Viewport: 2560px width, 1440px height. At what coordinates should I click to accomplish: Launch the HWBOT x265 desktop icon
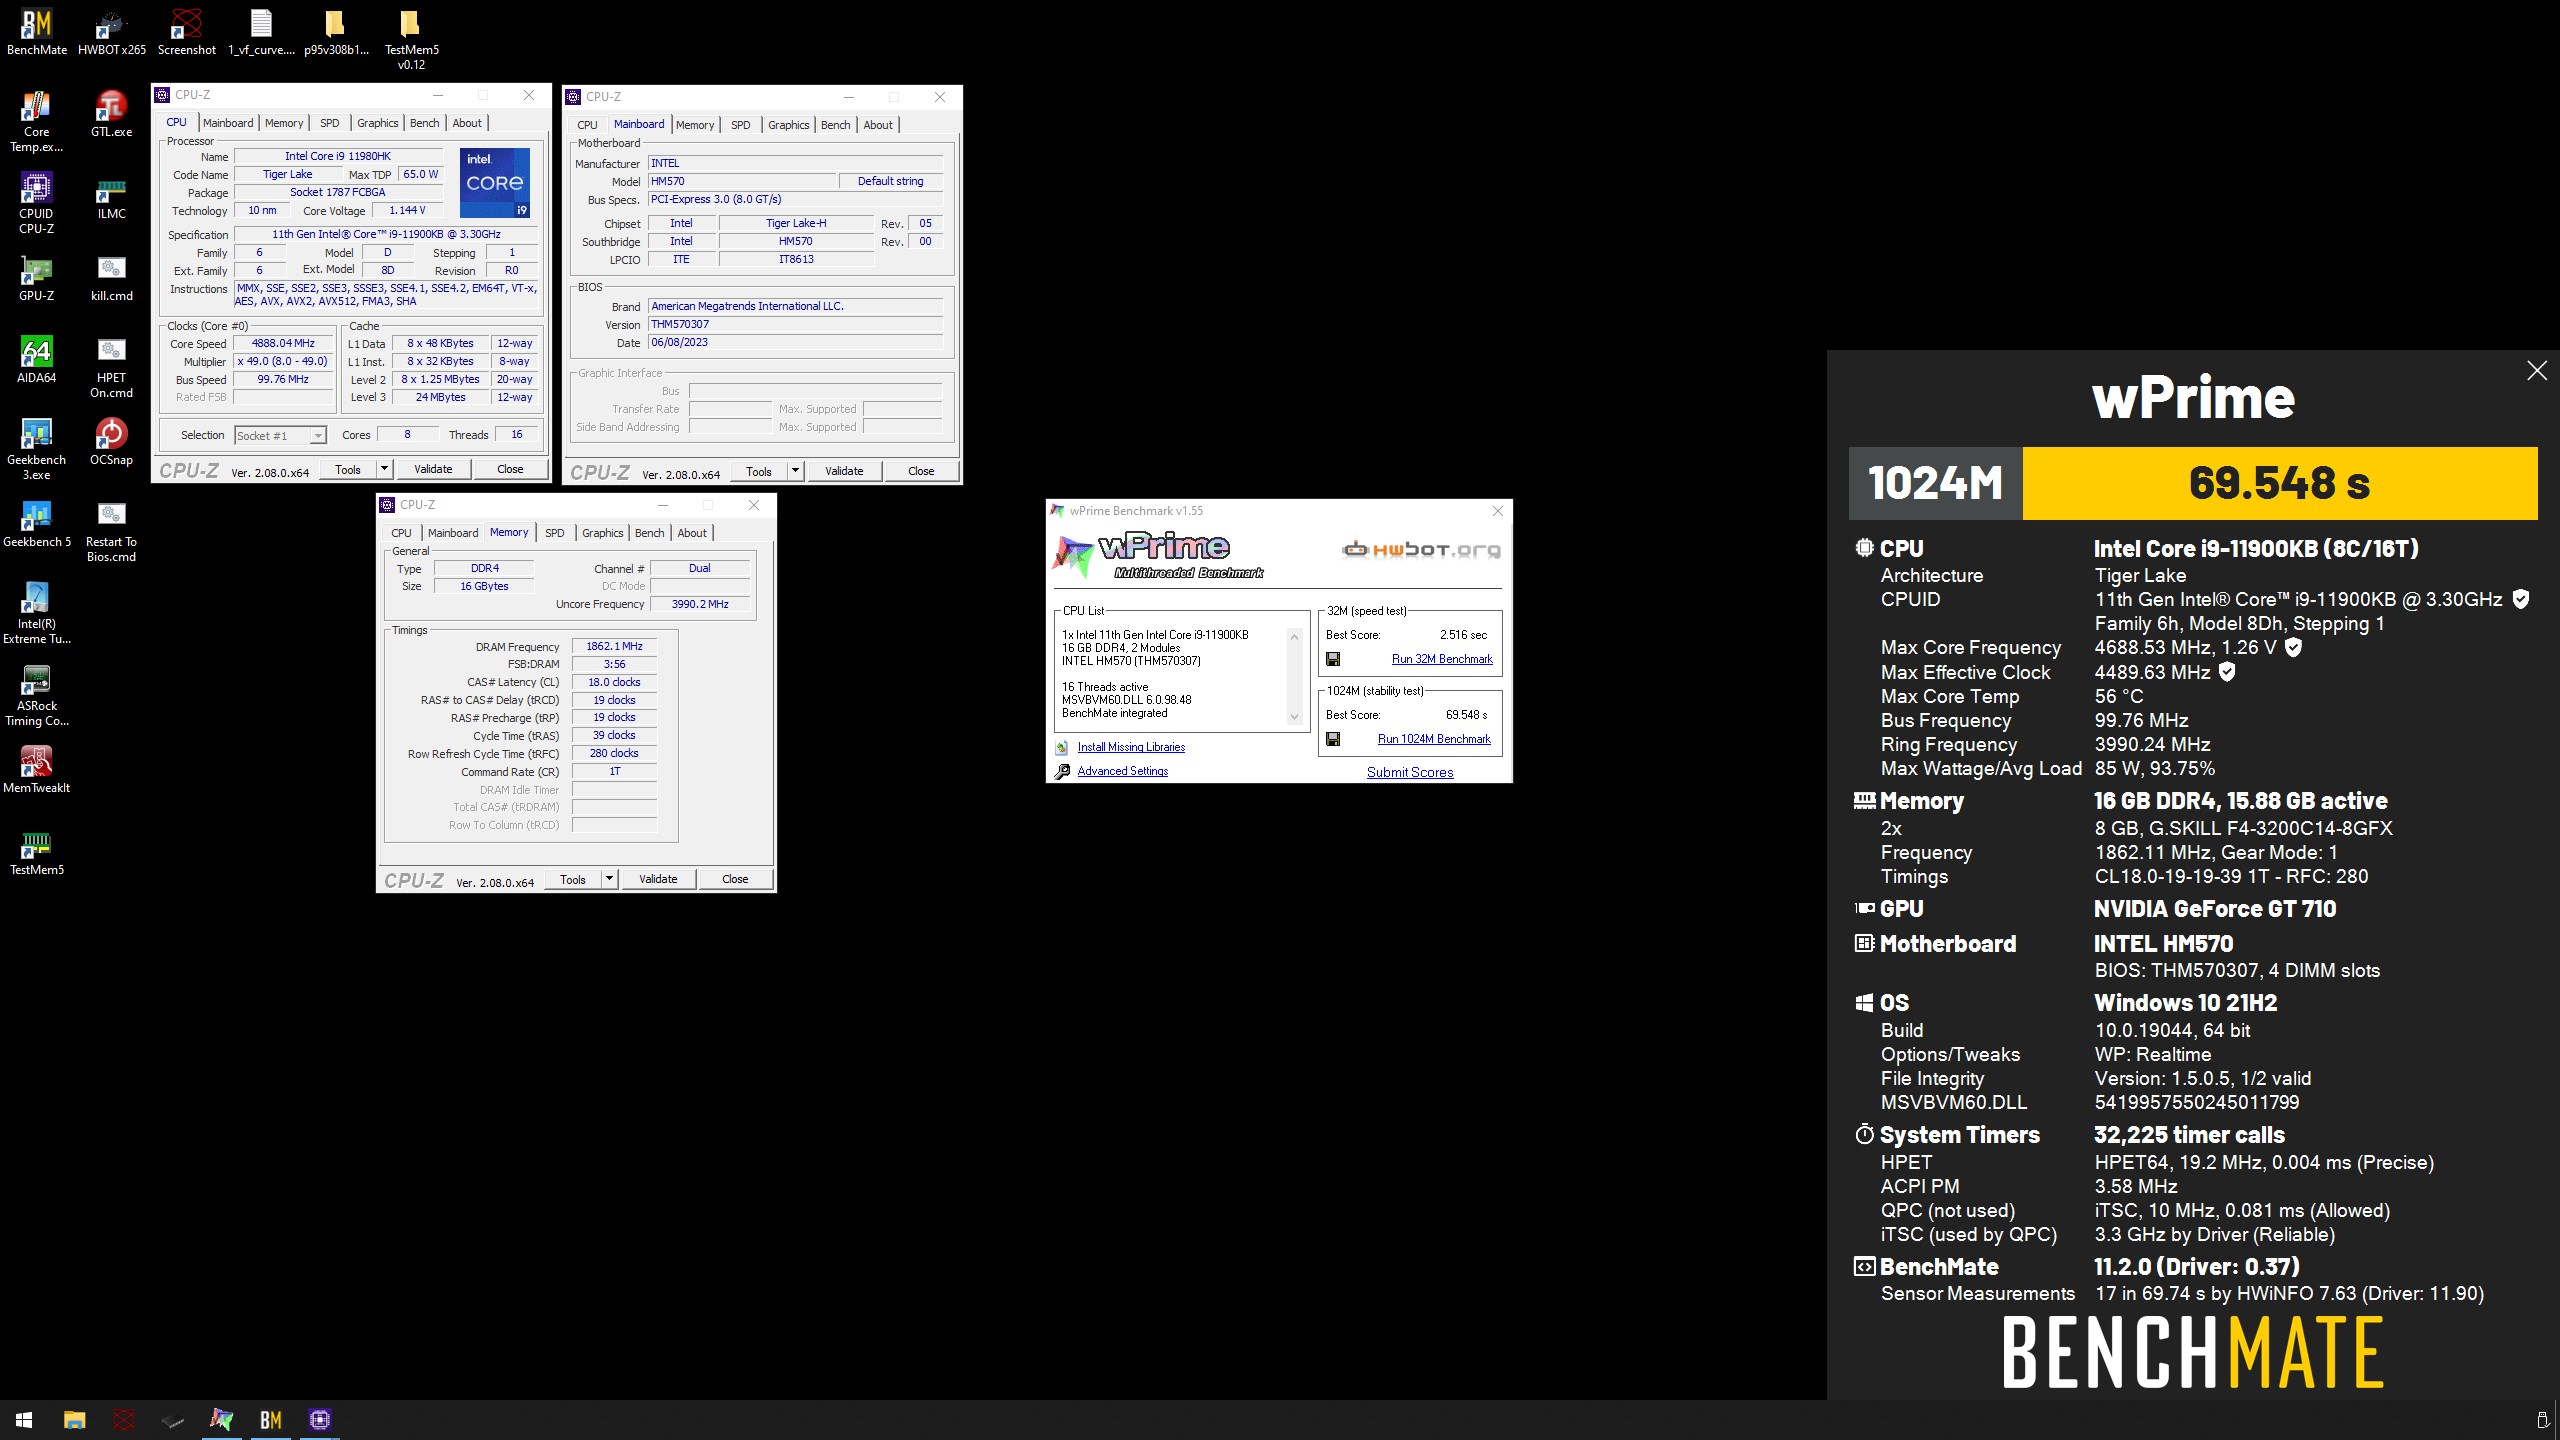(x=112, y=32)
